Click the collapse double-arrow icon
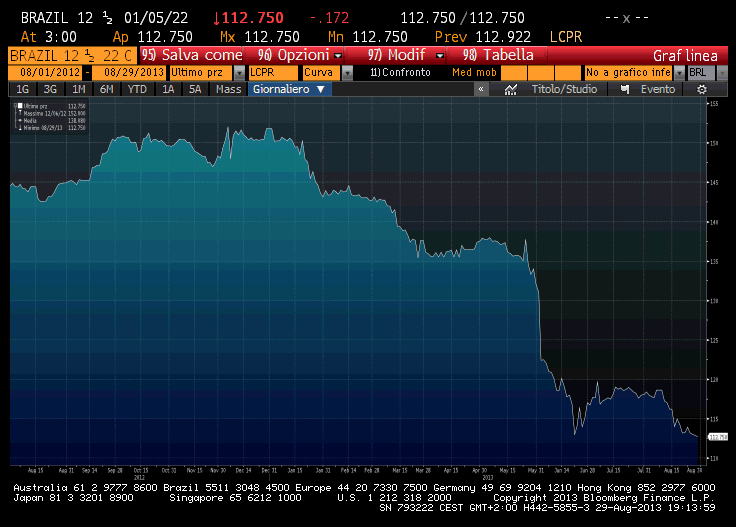 tap(481, 89)
